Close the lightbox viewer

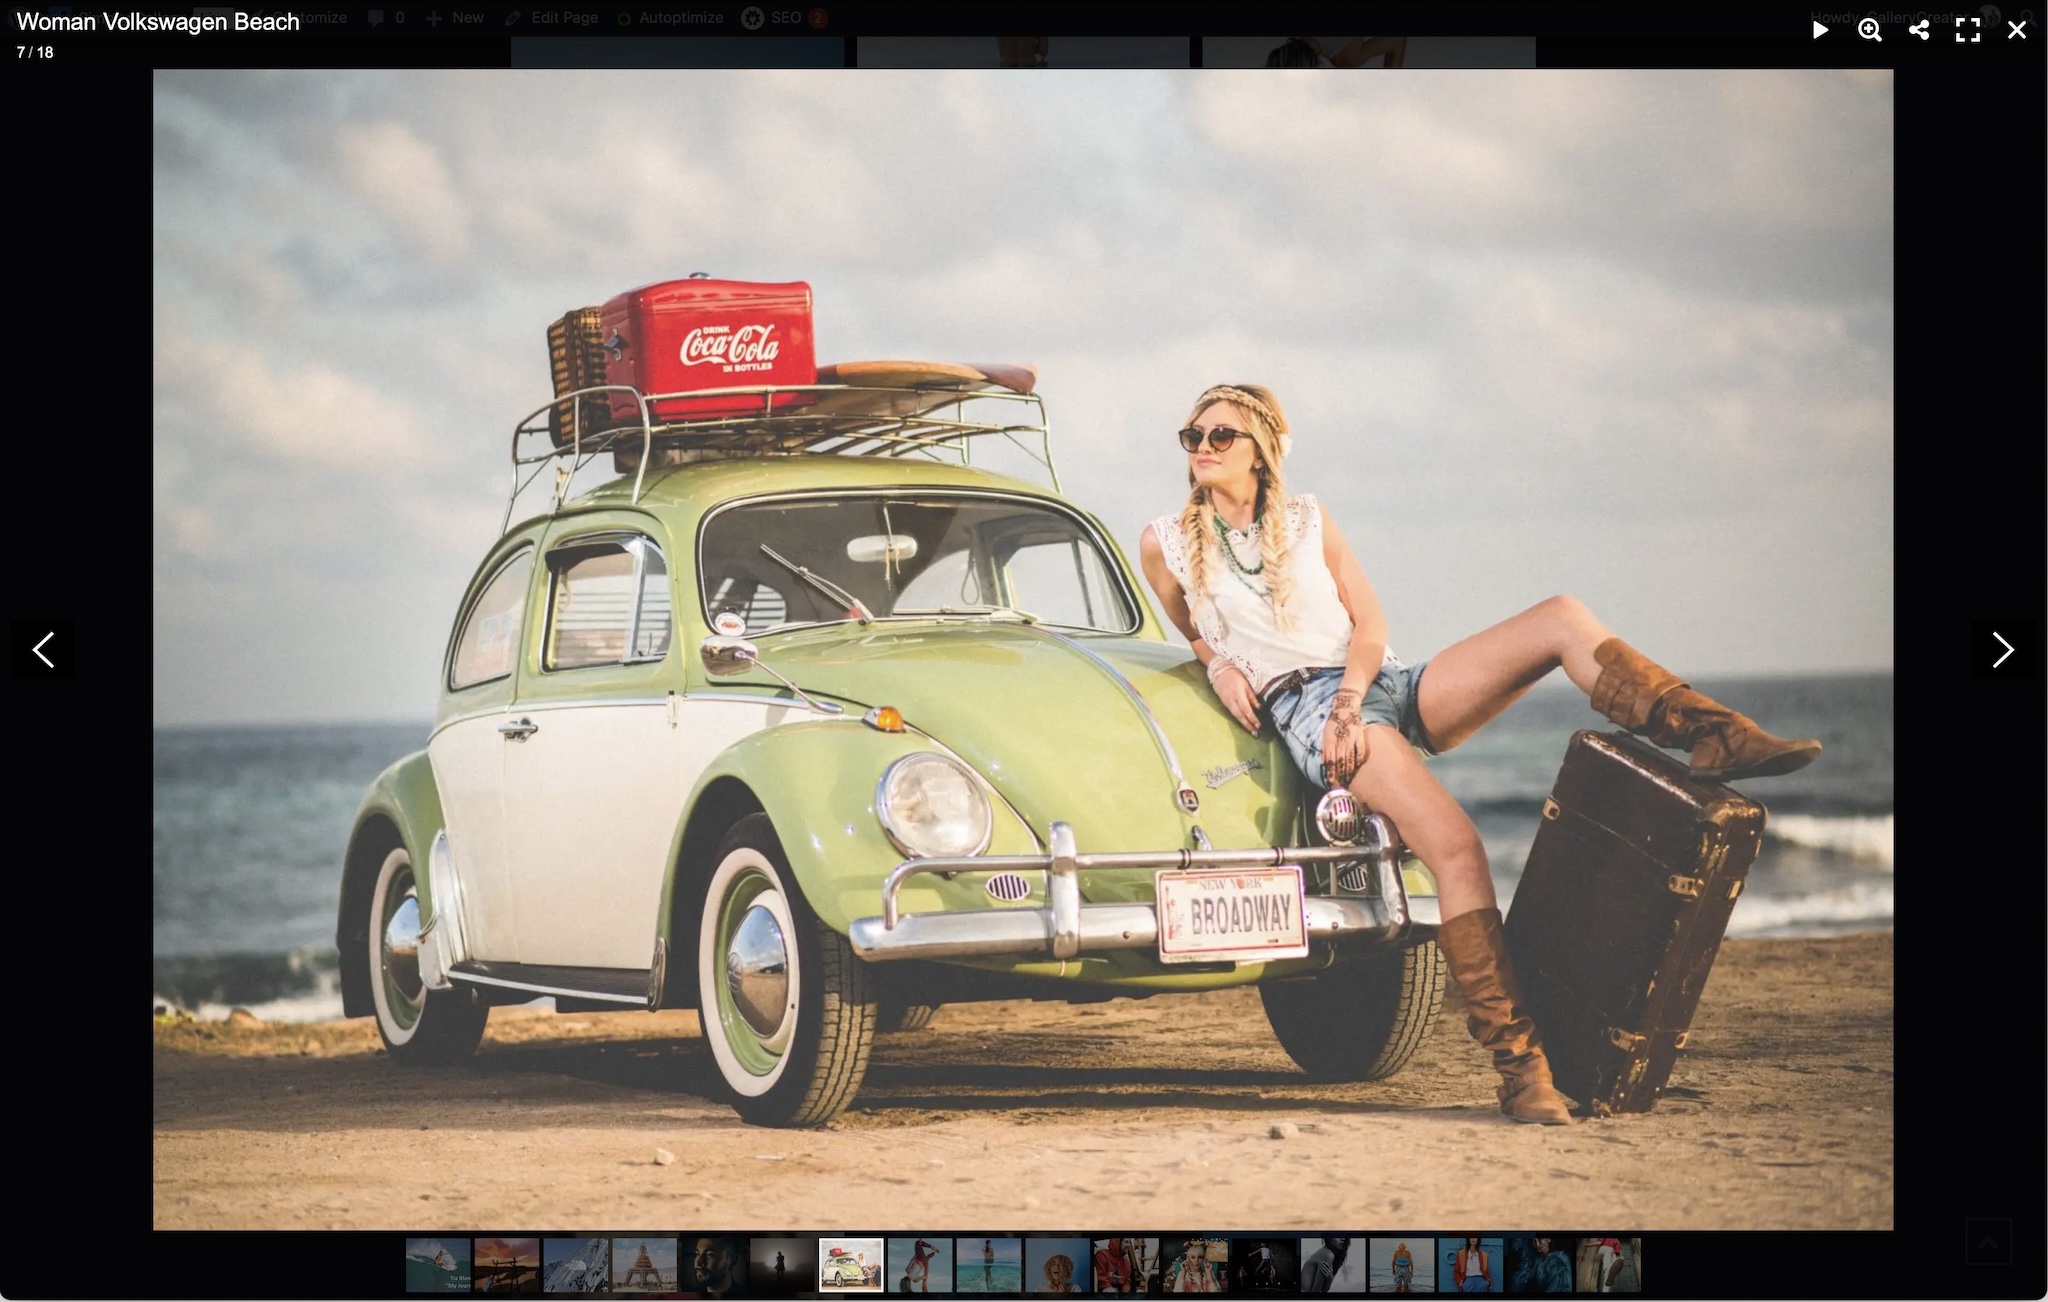2016,30
